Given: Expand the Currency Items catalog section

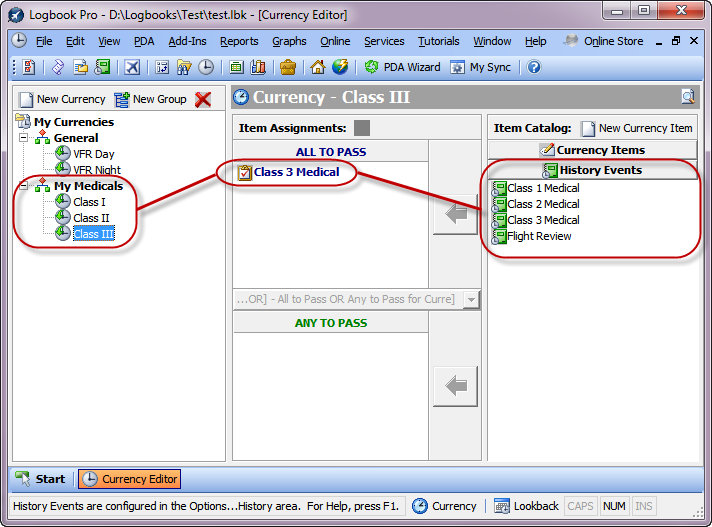Looking at the screenshot, I should click(593, 150).
